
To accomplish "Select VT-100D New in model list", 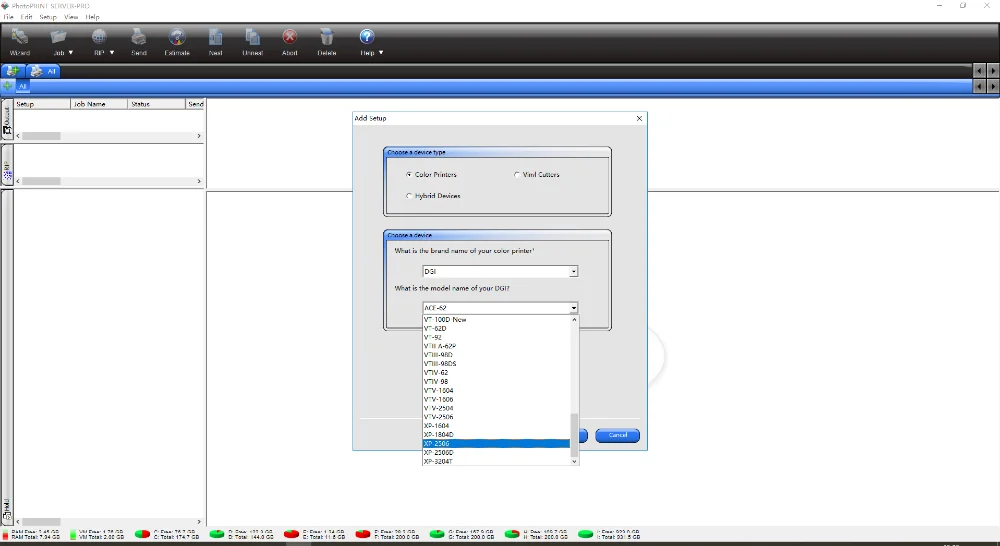I will (496, 320).
